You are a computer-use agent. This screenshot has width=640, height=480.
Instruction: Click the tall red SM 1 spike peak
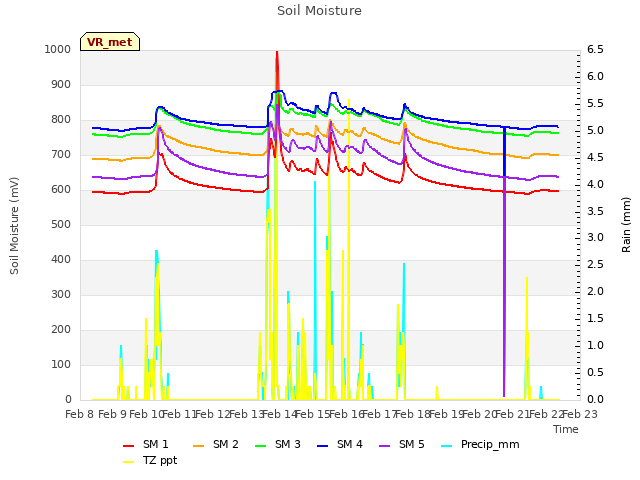pos(277,53)
